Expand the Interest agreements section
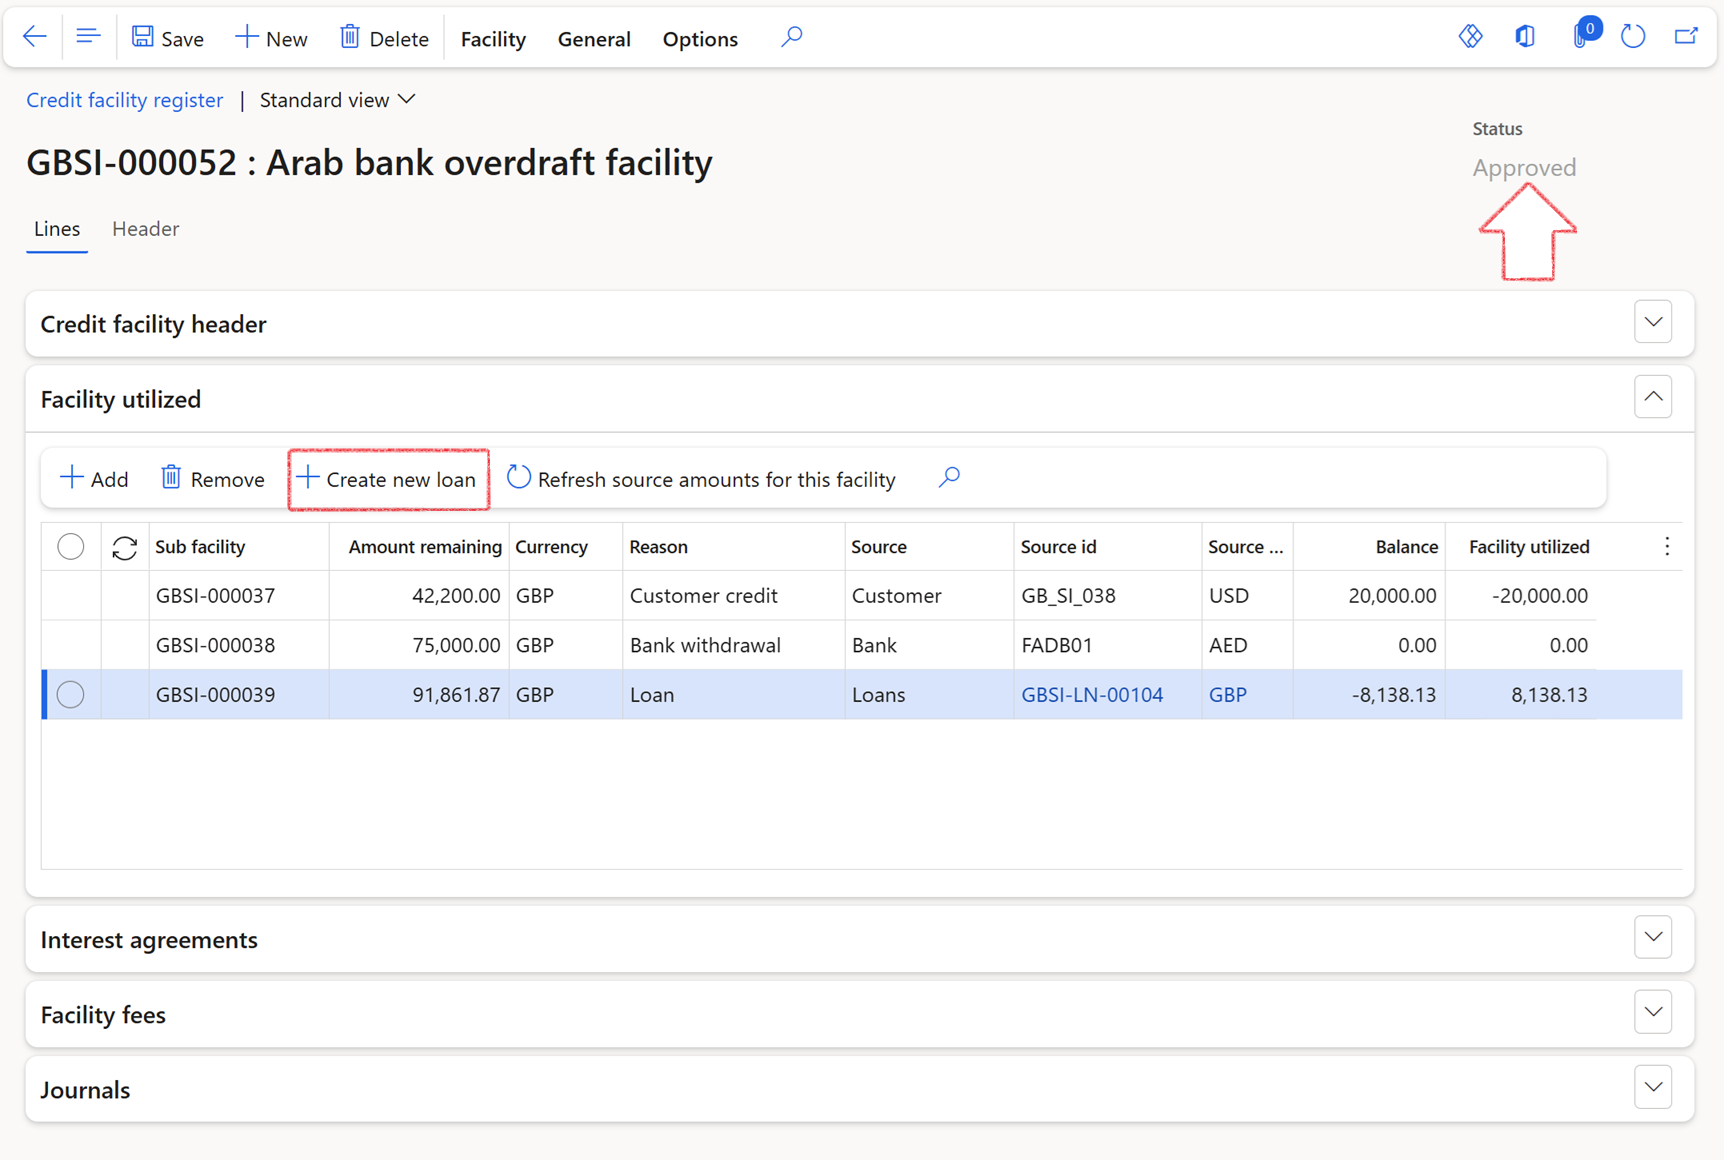 (1653, 937)
